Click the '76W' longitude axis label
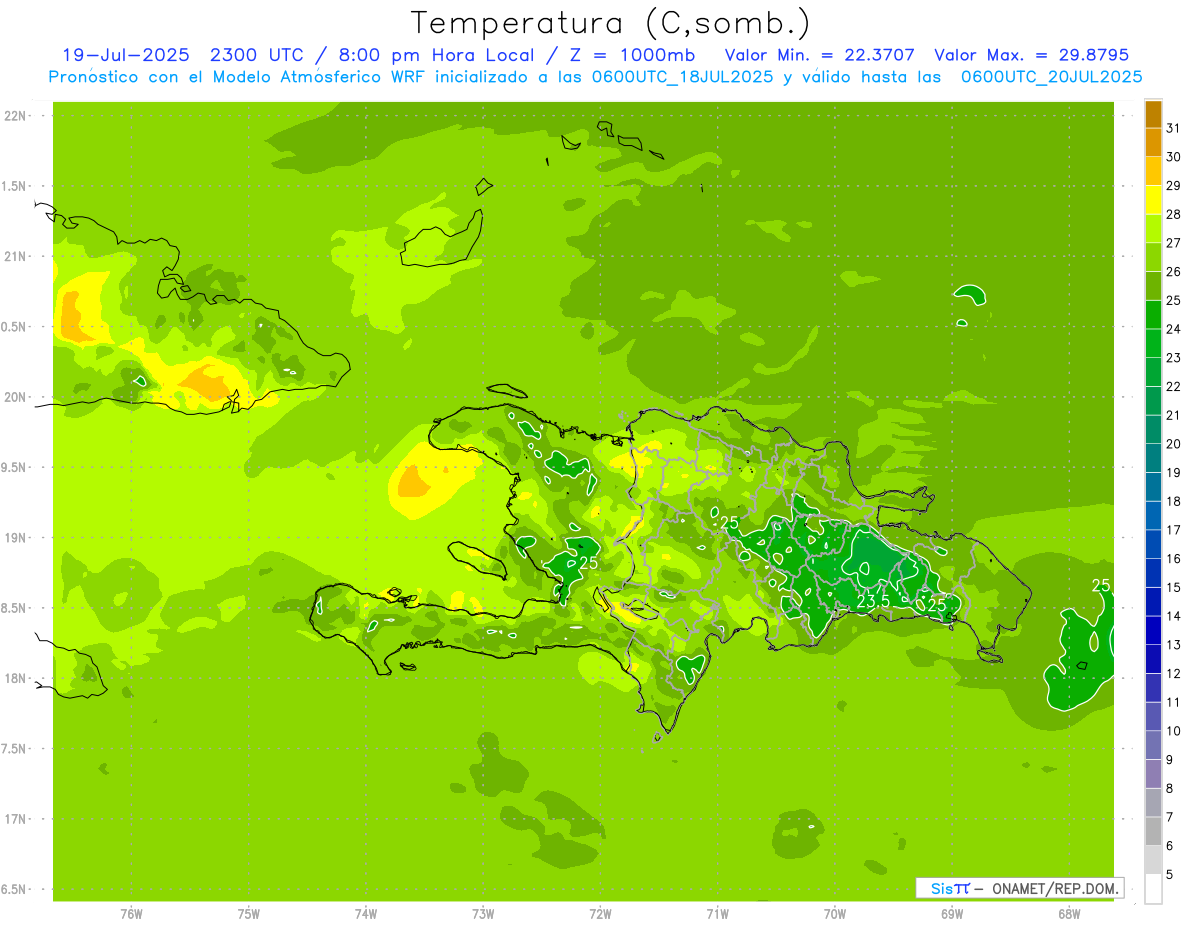 pos(131,913)
